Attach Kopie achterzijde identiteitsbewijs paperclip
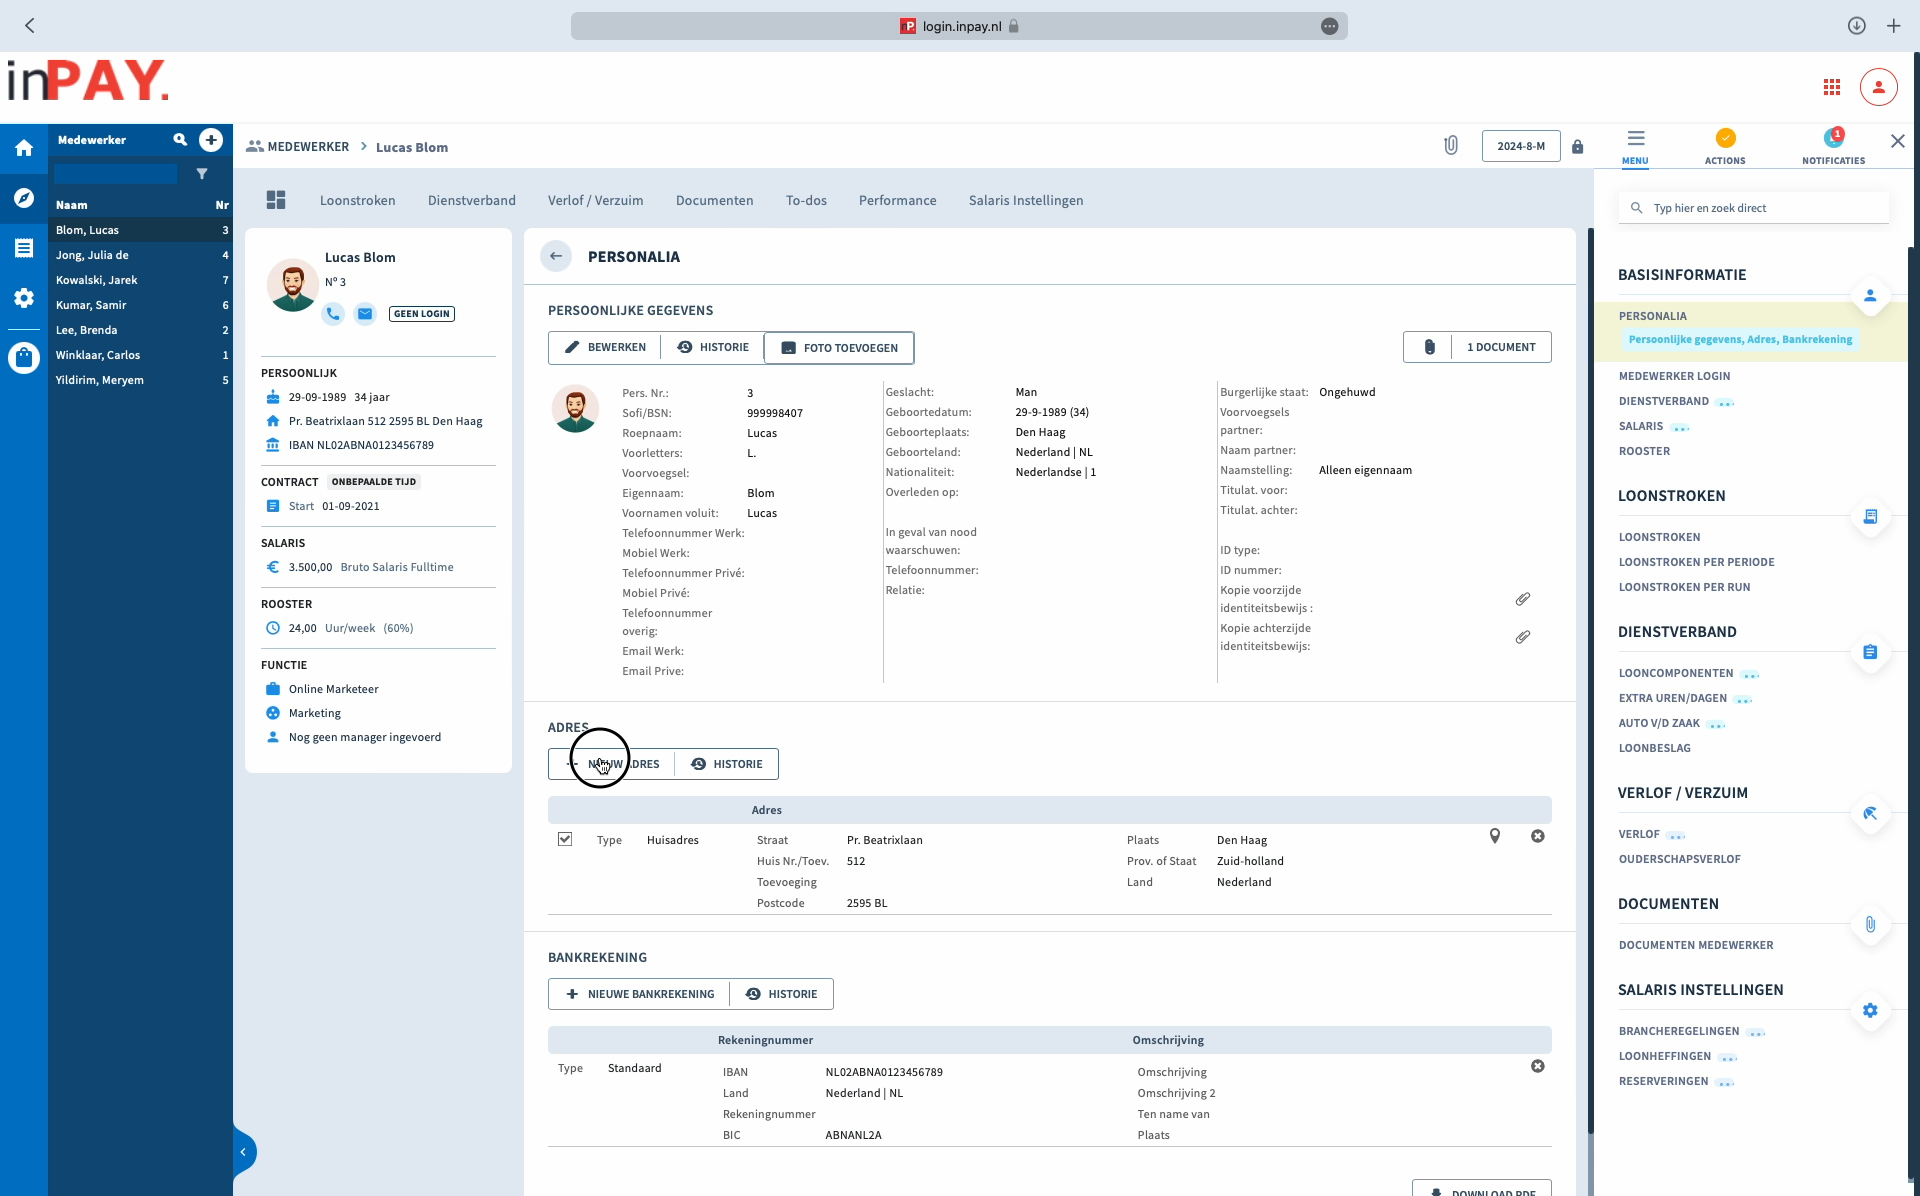 [1523, 637]
